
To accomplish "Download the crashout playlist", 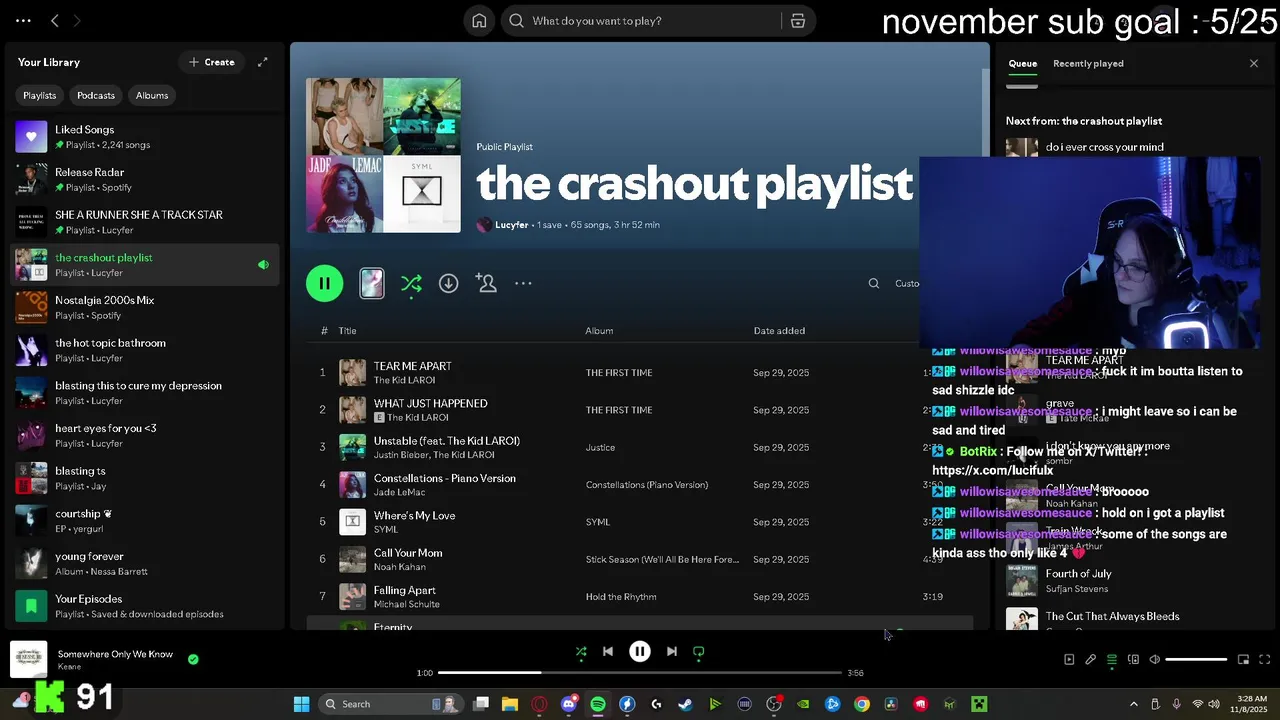I will (x=448, y=283).
